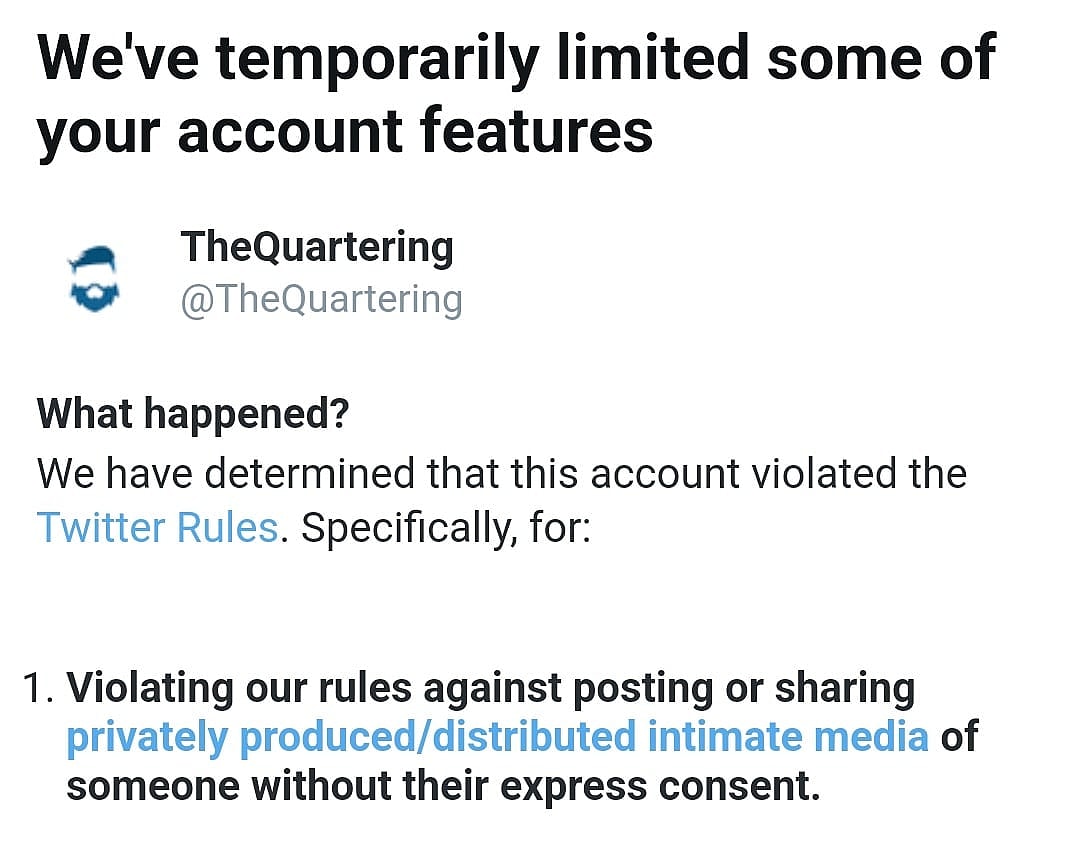Viewport: 1080px width, 865px height.
Task: Click the word "limited" in the heading
Action: [650, 57]
